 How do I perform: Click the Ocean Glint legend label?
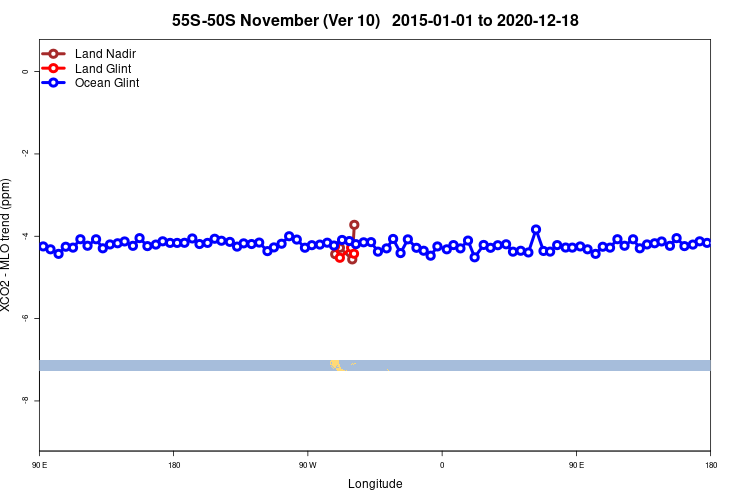107,83
